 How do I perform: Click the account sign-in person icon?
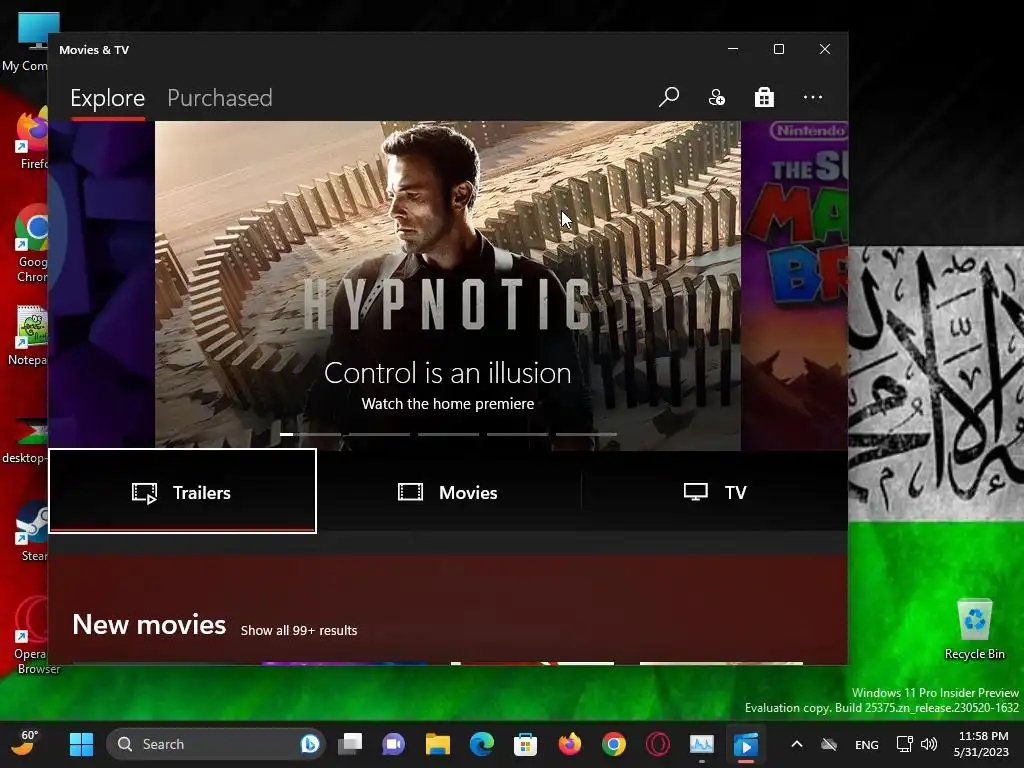point(716,97)
